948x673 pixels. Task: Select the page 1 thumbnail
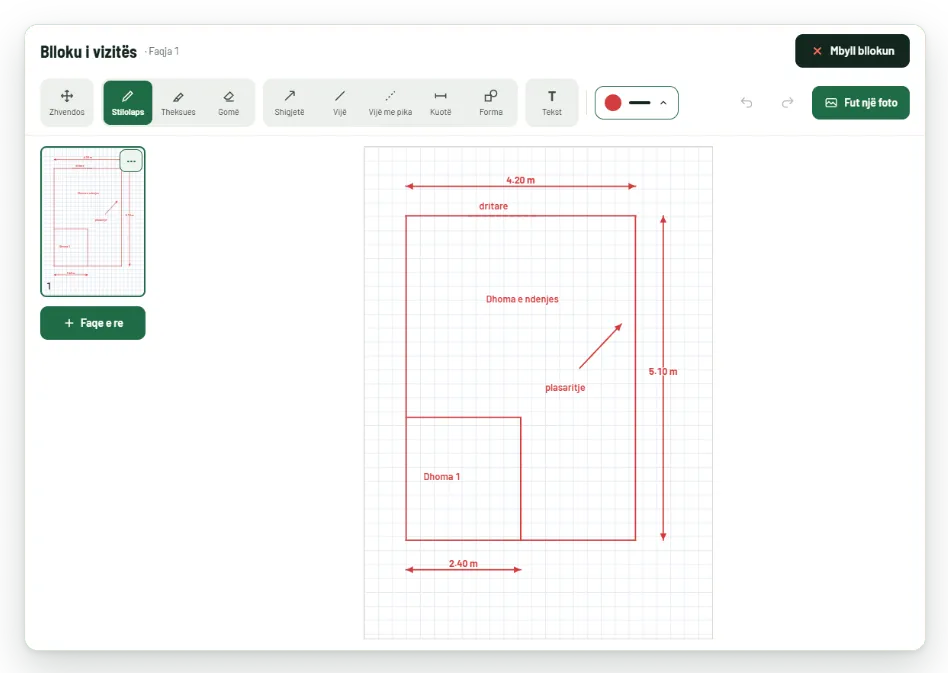tap(93, 221)
